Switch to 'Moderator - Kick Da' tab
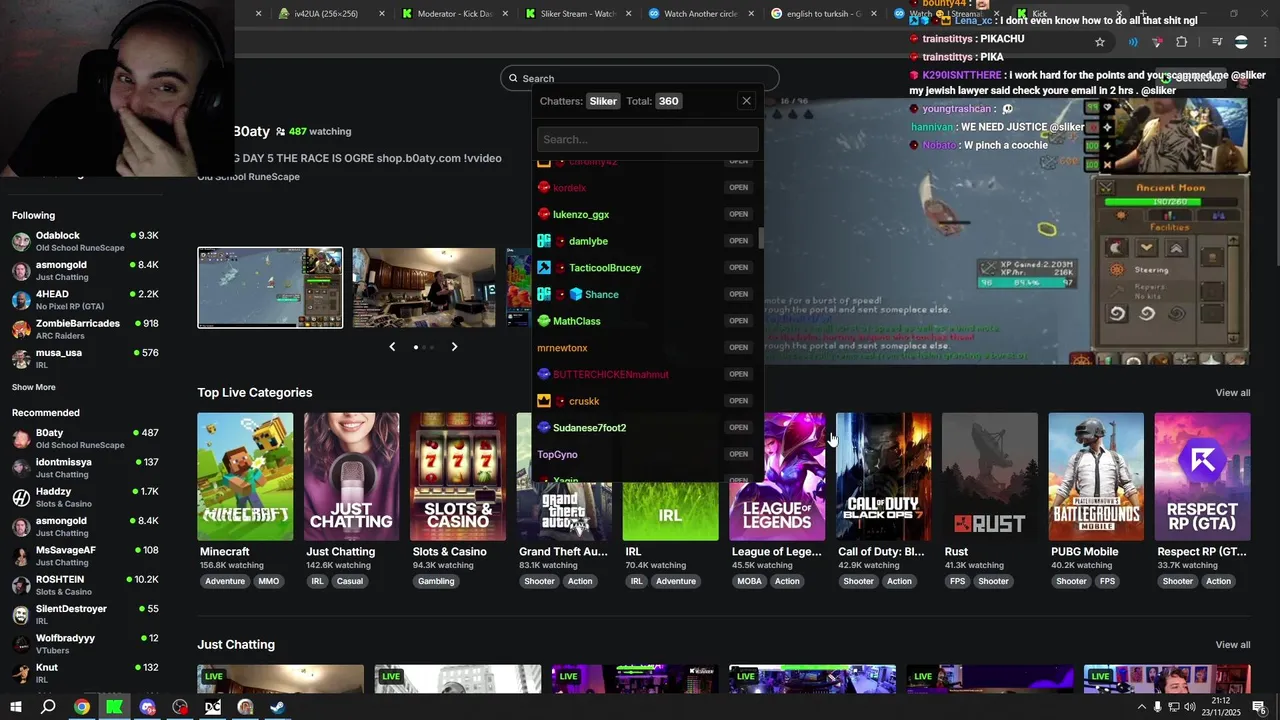1280x720 pixels. pos(454,14)
